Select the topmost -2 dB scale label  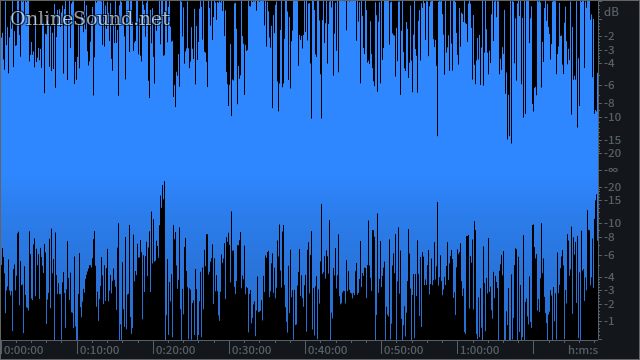(x=610, y=36)
